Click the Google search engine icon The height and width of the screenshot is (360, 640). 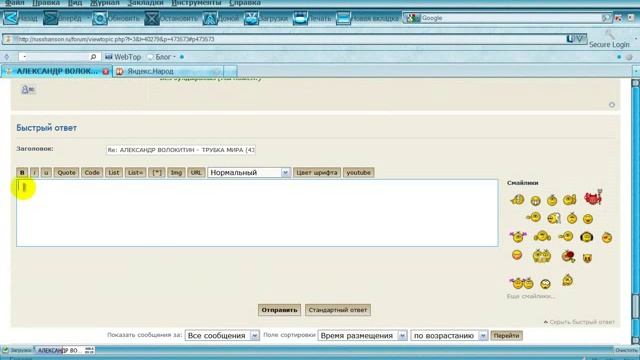(412, 18)
